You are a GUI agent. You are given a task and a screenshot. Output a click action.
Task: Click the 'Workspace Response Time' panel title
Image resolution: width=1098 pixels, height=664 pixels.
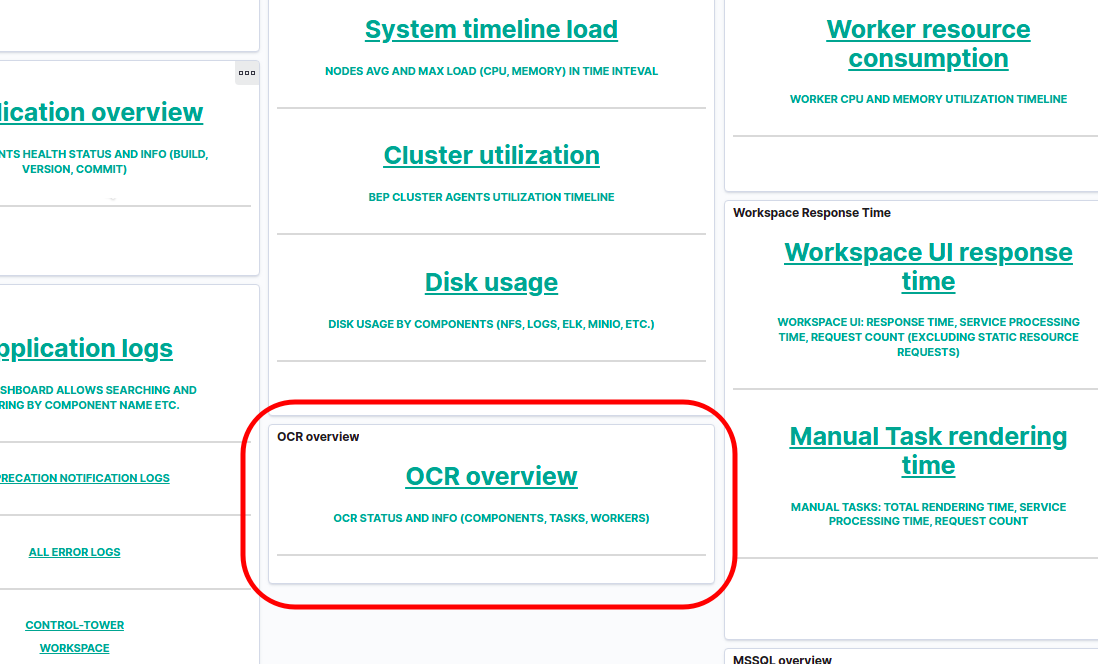812,213
